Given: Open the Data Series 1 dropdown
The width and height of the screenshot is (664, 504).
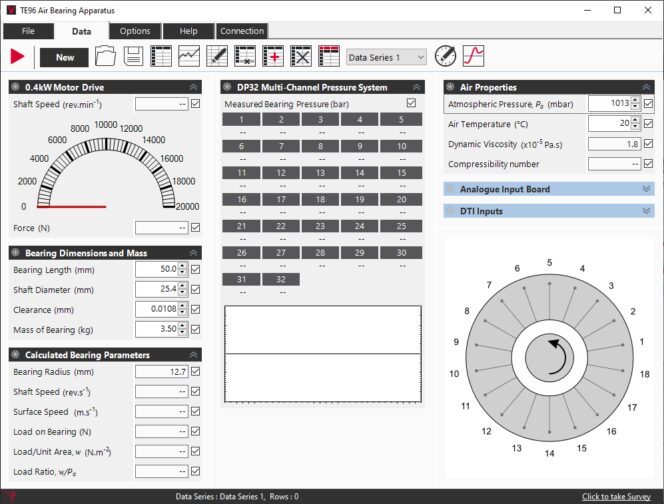Looking at the screenshot, I should pos(386,57).
